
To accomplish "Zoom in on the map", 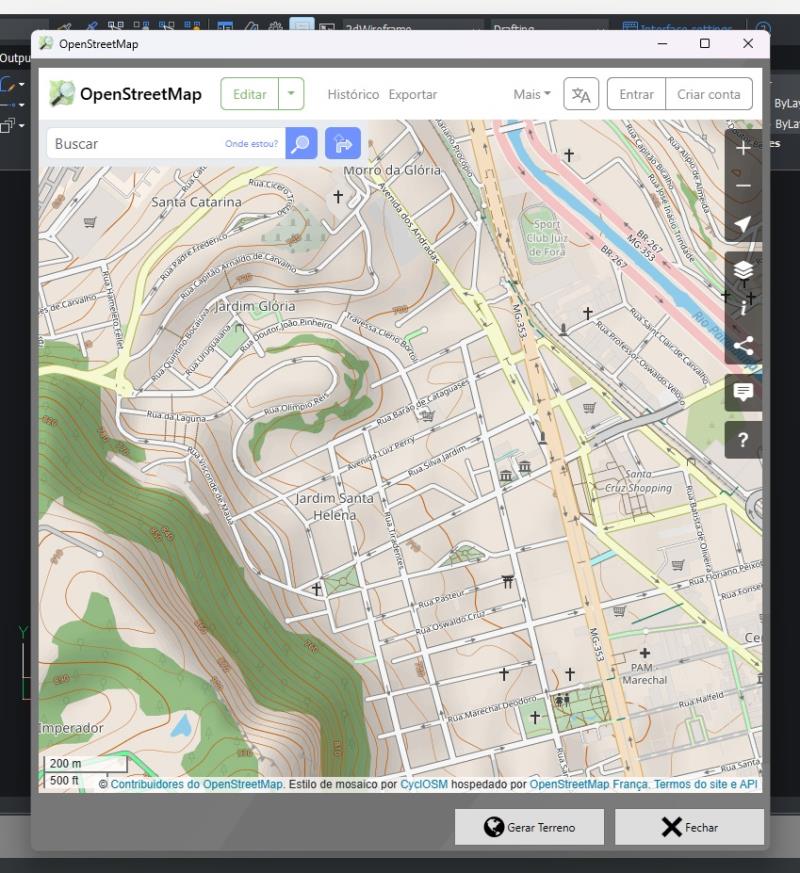I will tap(743, 148).
